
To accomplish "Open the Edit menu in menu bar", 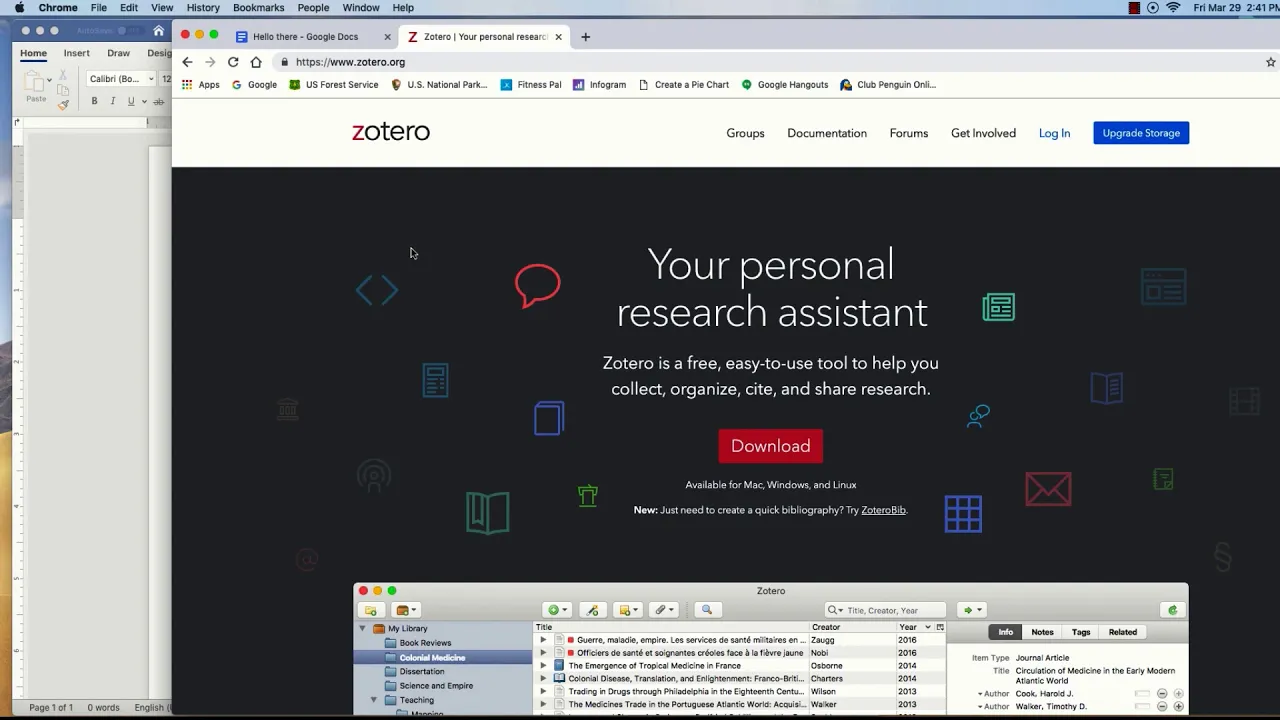I will 129,8.
